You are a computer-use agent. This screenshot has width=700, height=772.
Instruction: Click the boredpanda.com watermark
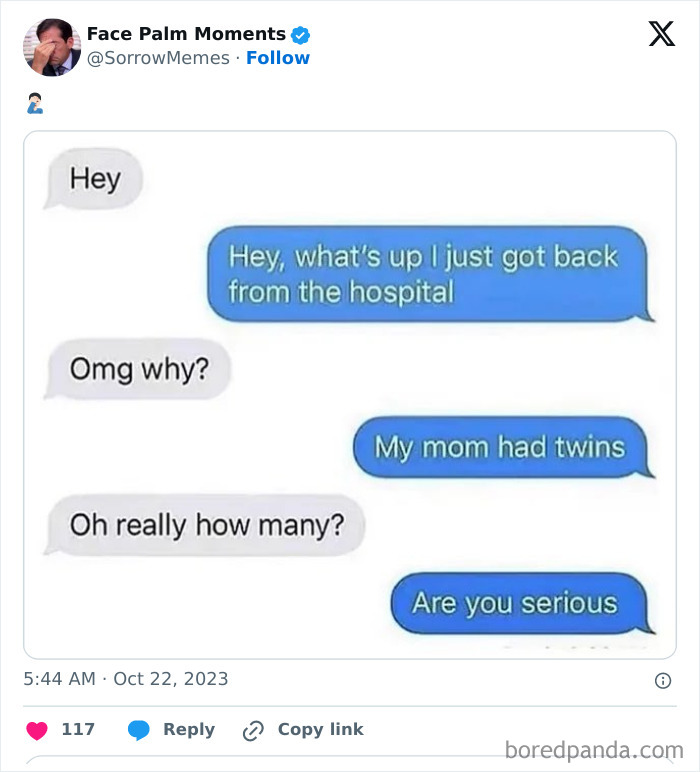pyautogui.click(x=594, y=750)
